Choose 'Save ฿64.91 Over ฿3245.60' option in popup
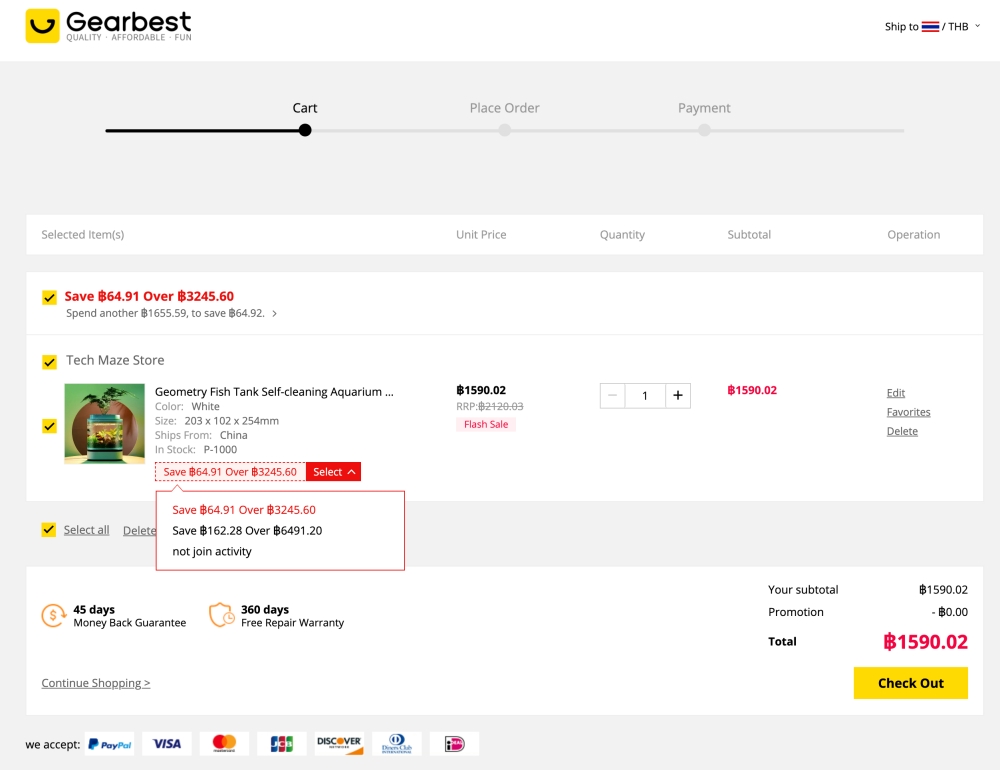This screenshot has height=770, width=1000. 244,510
